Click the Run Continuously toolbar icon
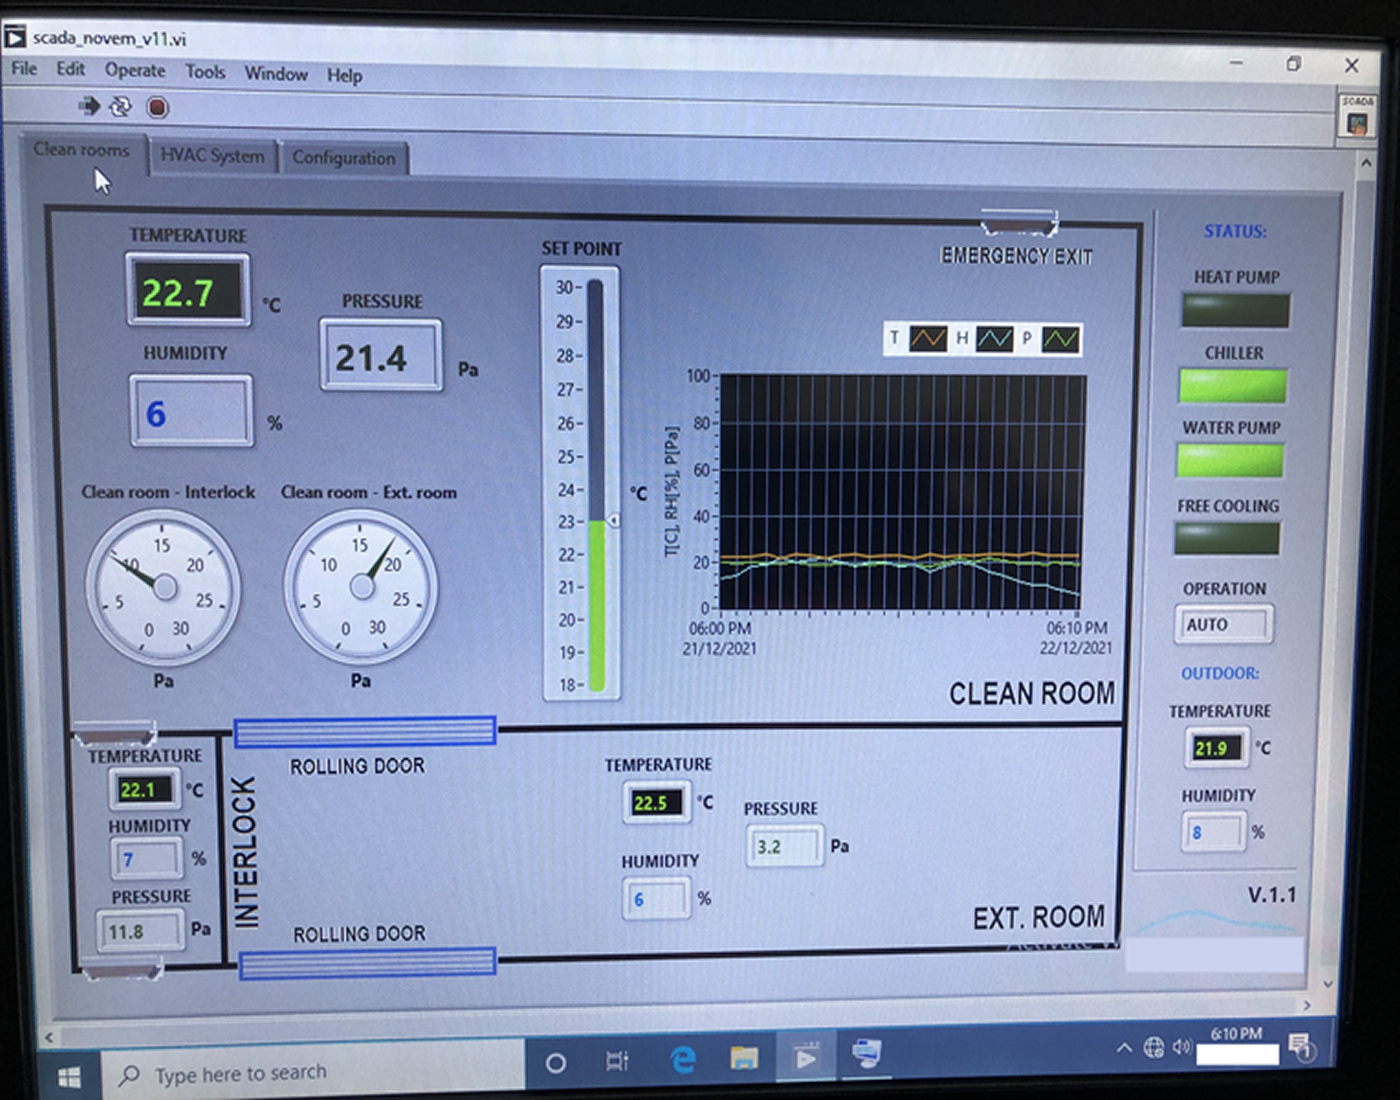Viewport: 1400px width, 1100px height. point(121,107)
